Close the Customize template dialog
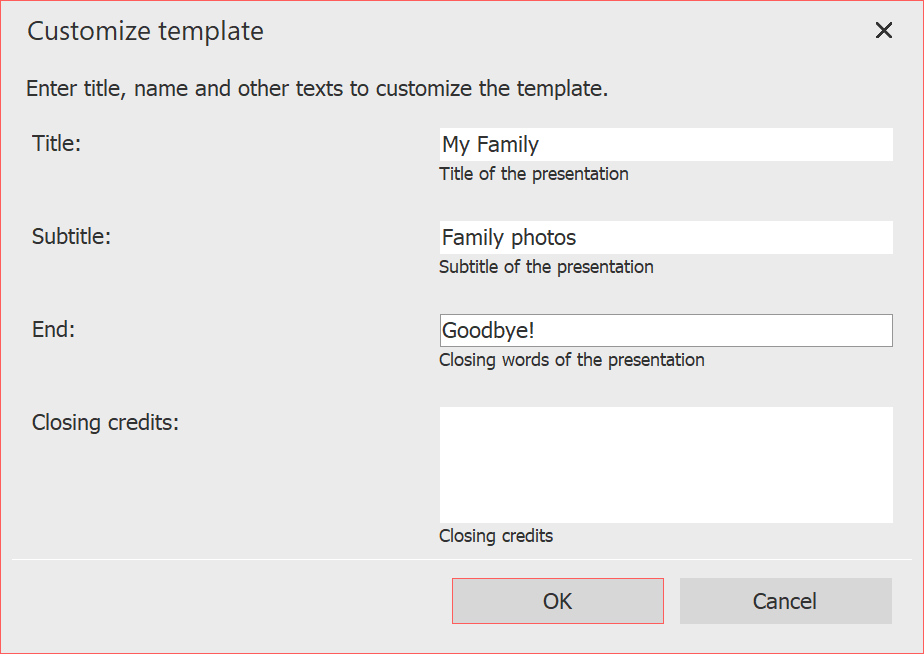Screen dimensions: 924x654 [x=884, y=30]
